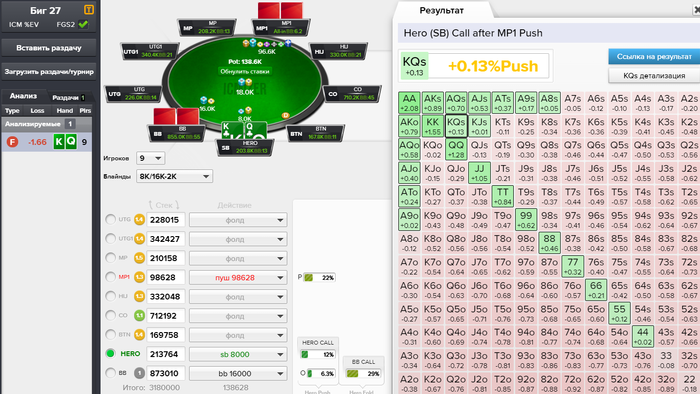Image resolution: width=700 pixels, height=394 pixels.
Task: Select the BTN radio button
Action: 110,335
